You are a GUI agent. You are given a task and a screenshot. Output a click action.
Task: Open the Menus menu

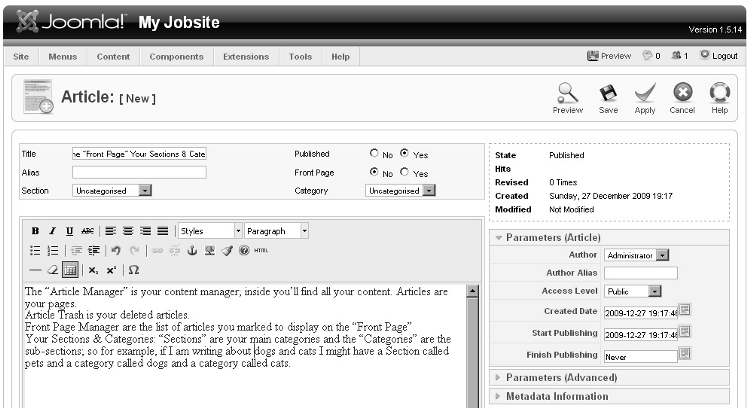pos(63,56)
